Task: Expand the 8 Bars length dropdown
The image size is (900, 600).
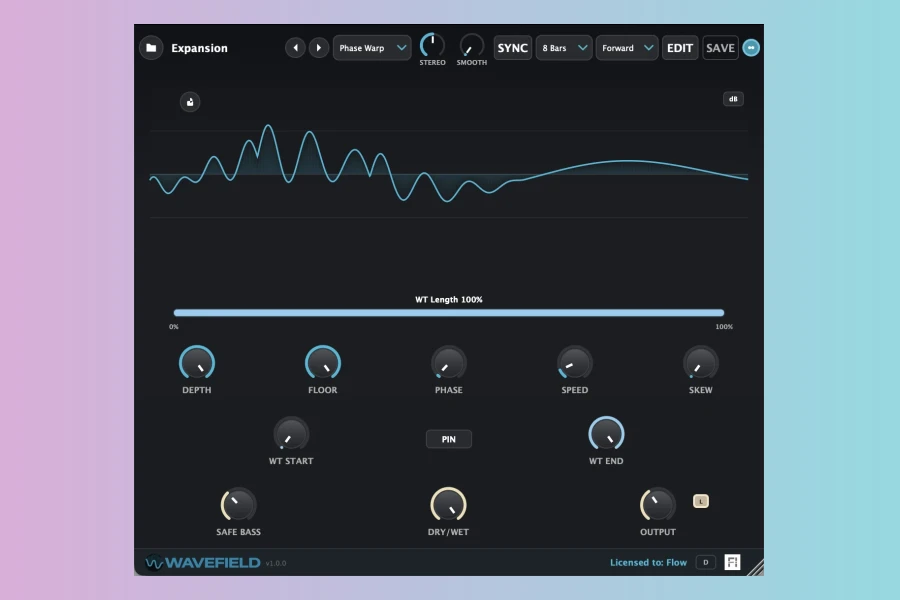Action: (x=564, y=48)
